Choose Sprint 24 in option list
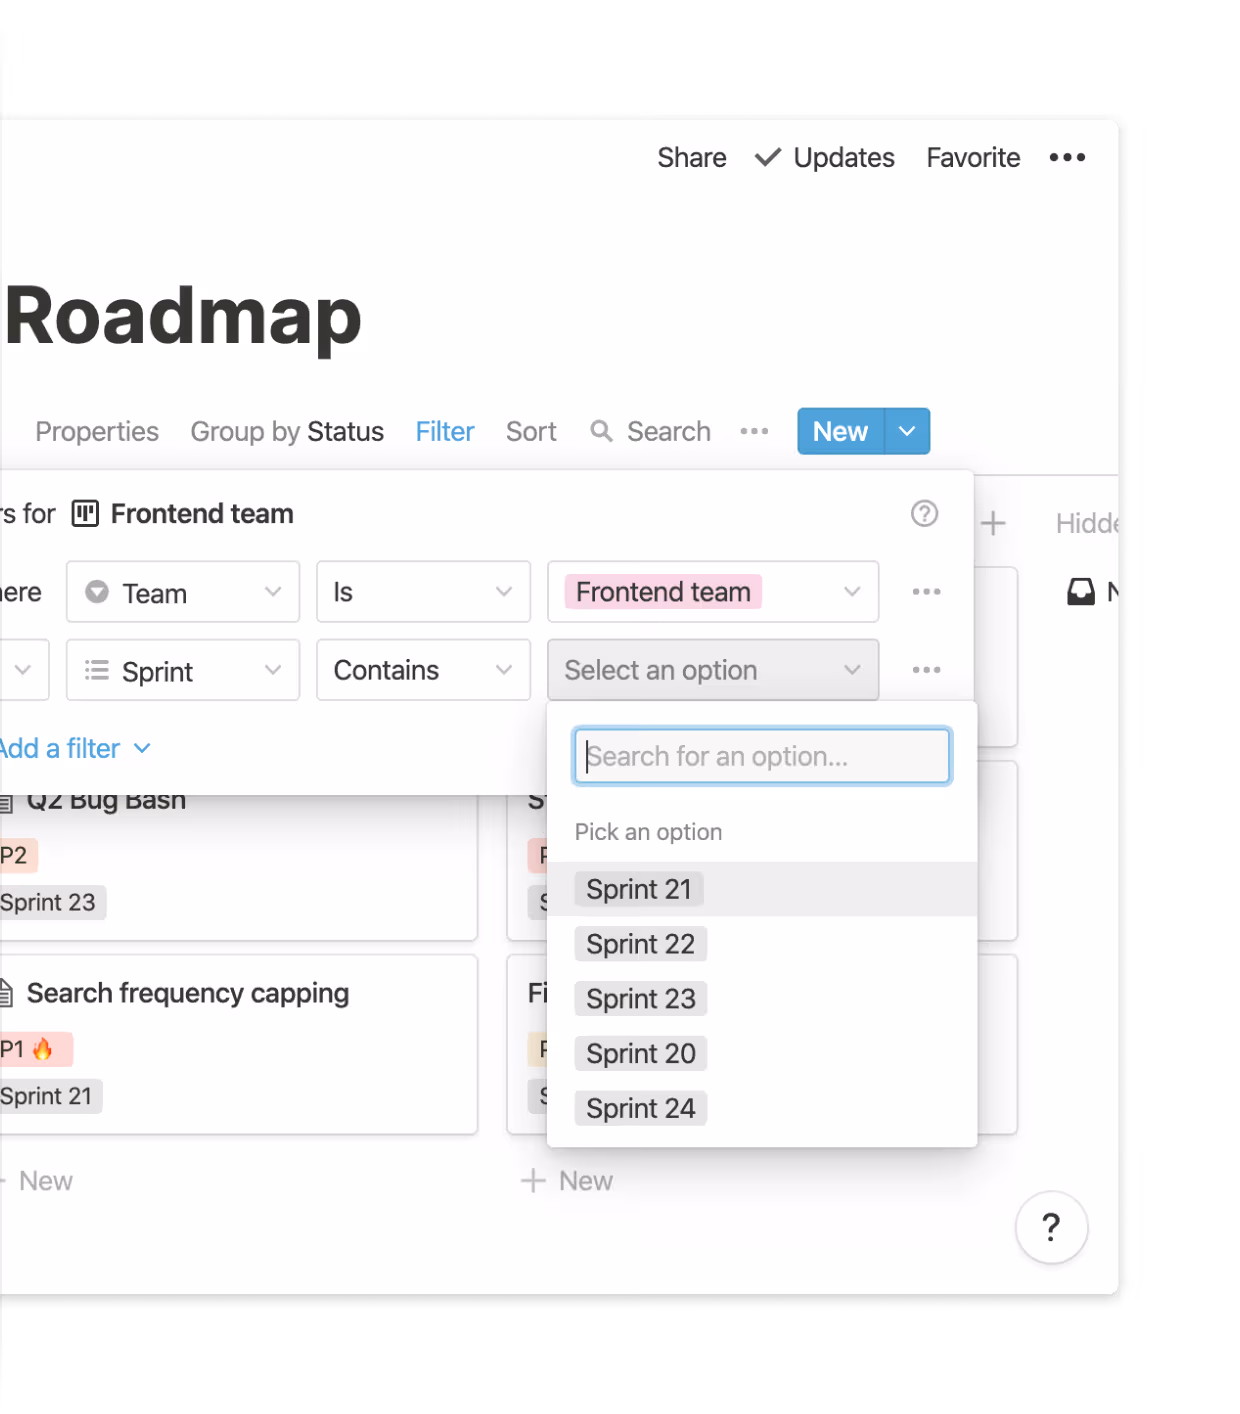1240x1414 pixels. click(640, 1108)
